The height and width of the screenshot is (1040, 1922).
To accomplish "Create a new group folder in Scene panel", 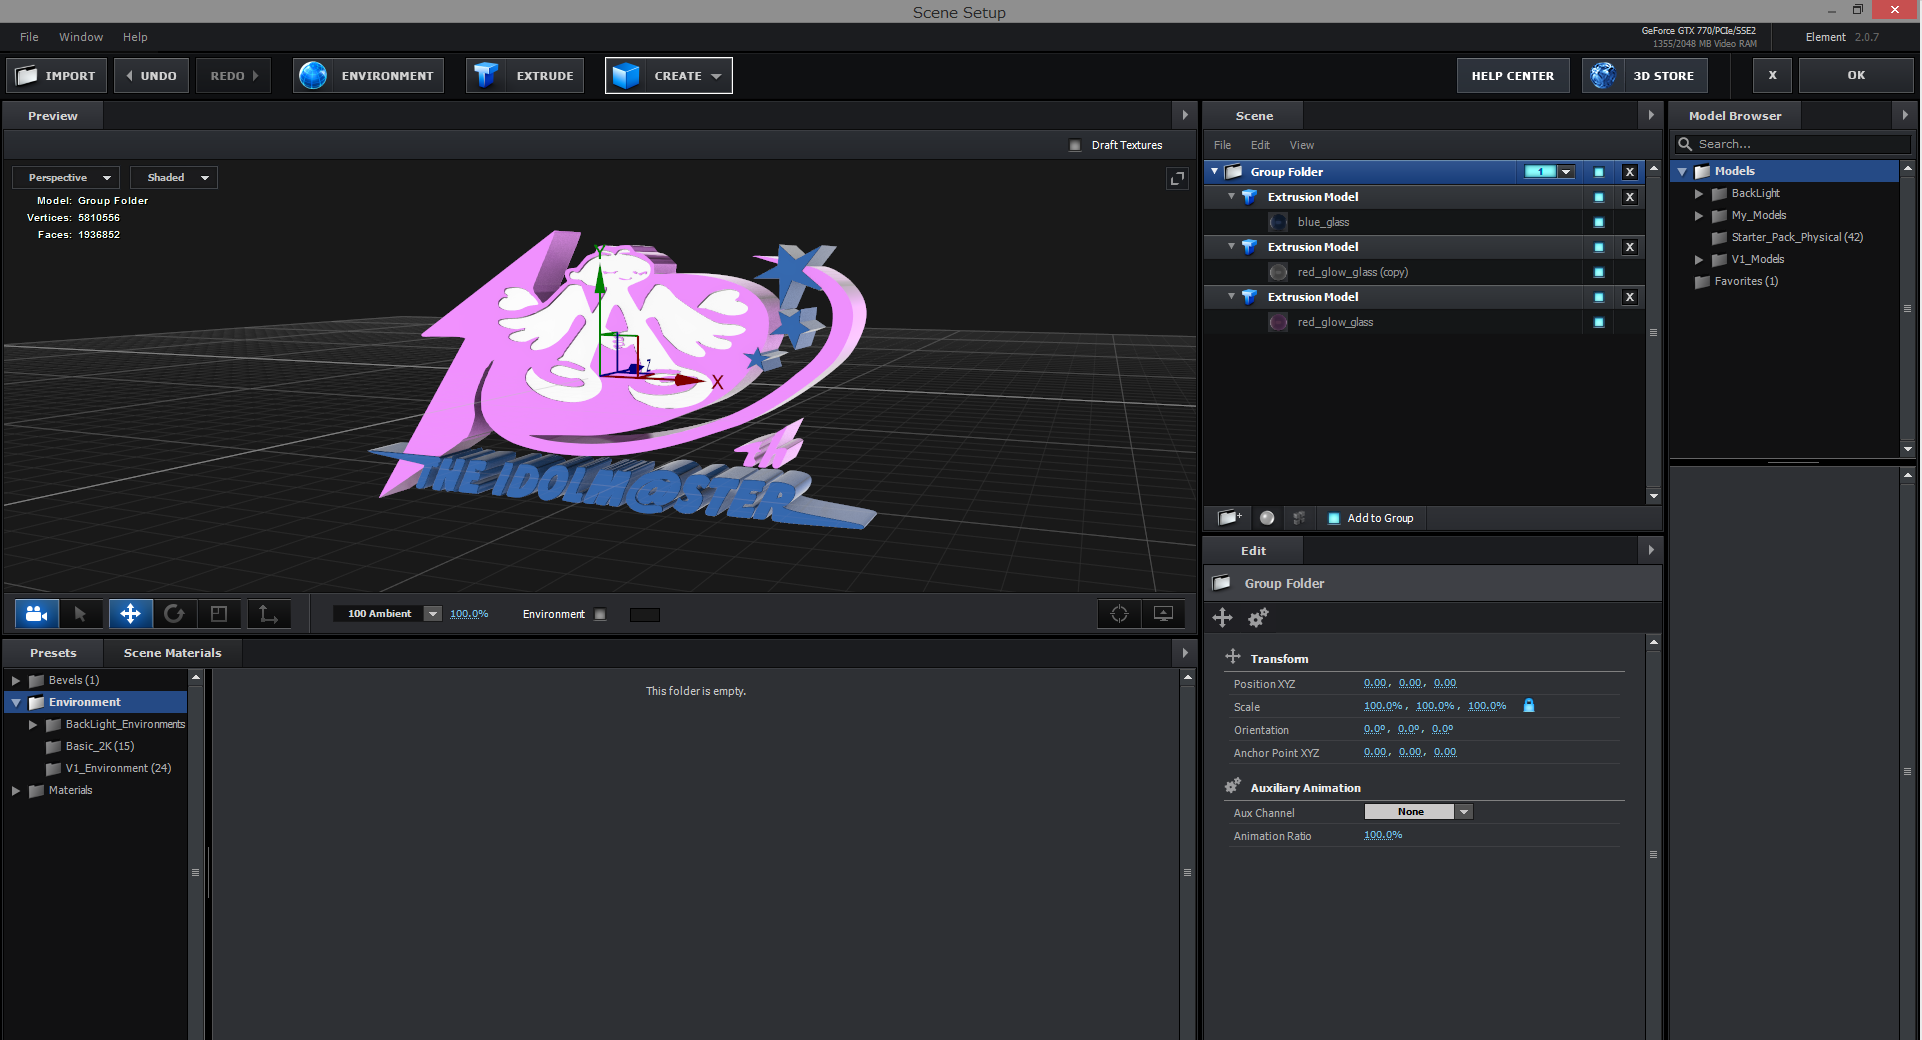I will coord(1228,518).
